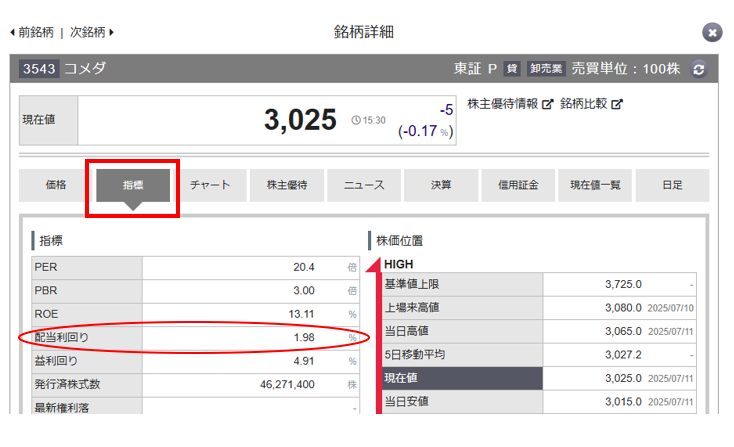Click the 配当利回り row in 指標 table
The width and height of the screenshot is (734, 447).
[x=190, y=337]
